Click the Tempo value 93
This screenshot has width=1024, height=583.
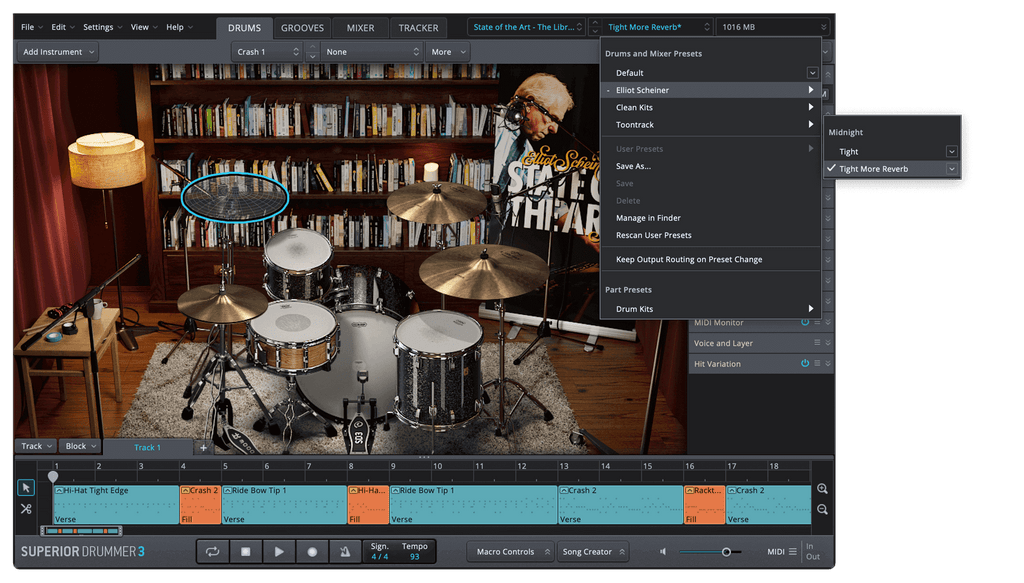[415, 557]
